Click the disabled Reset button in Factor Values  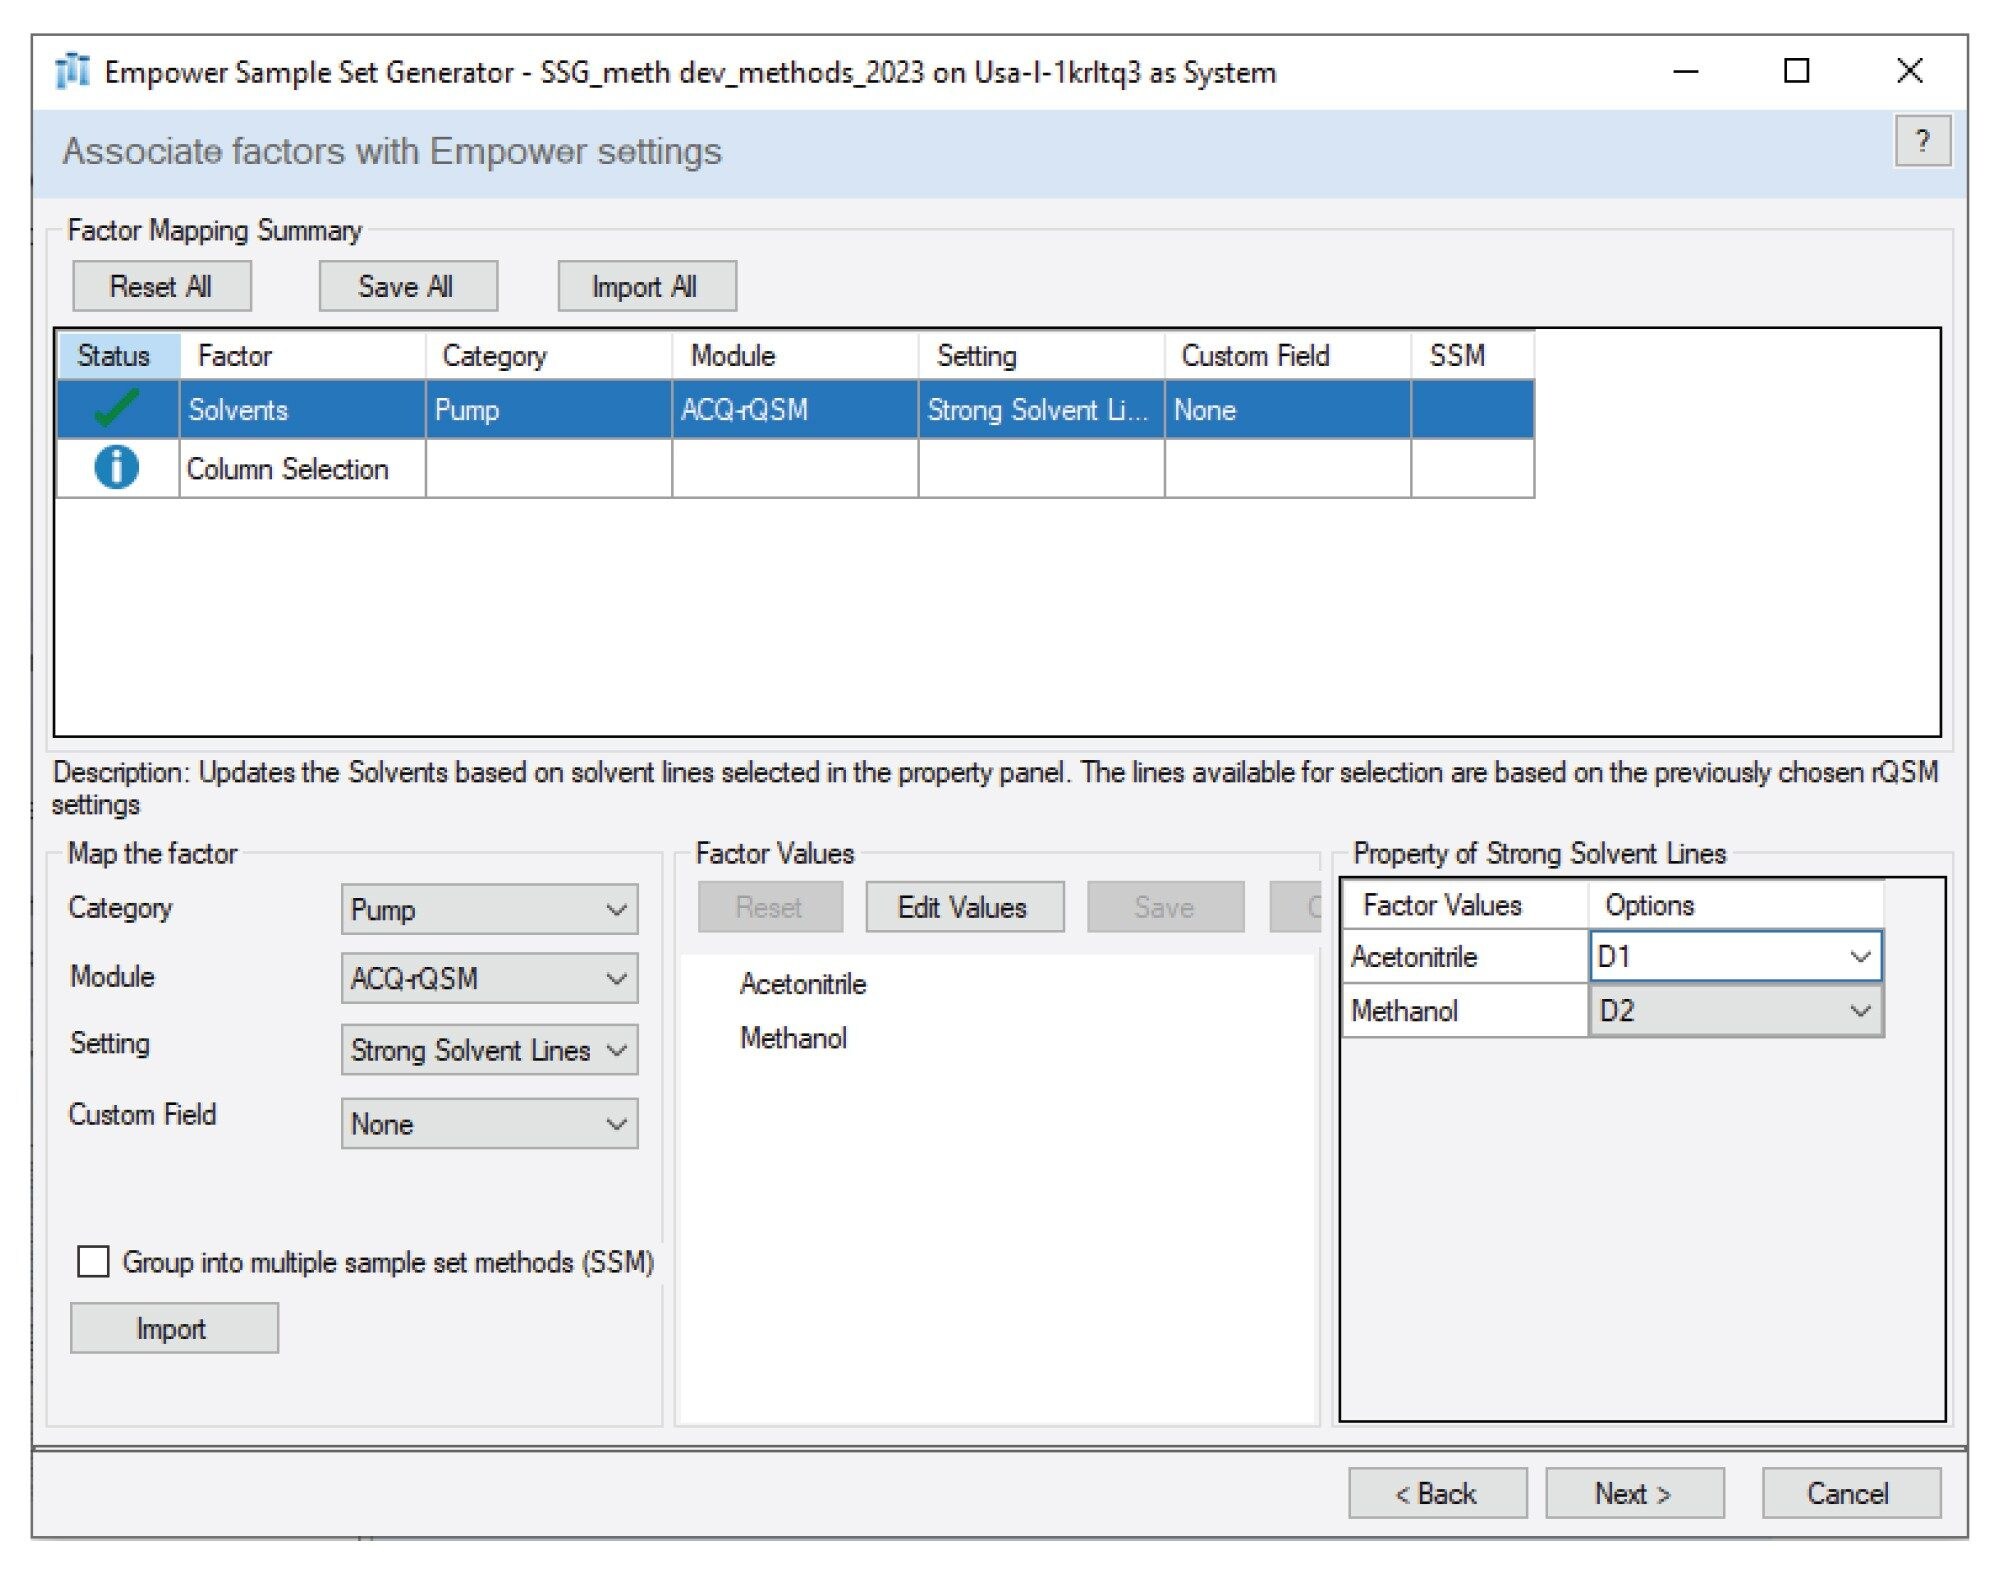[x=770, y=907]
